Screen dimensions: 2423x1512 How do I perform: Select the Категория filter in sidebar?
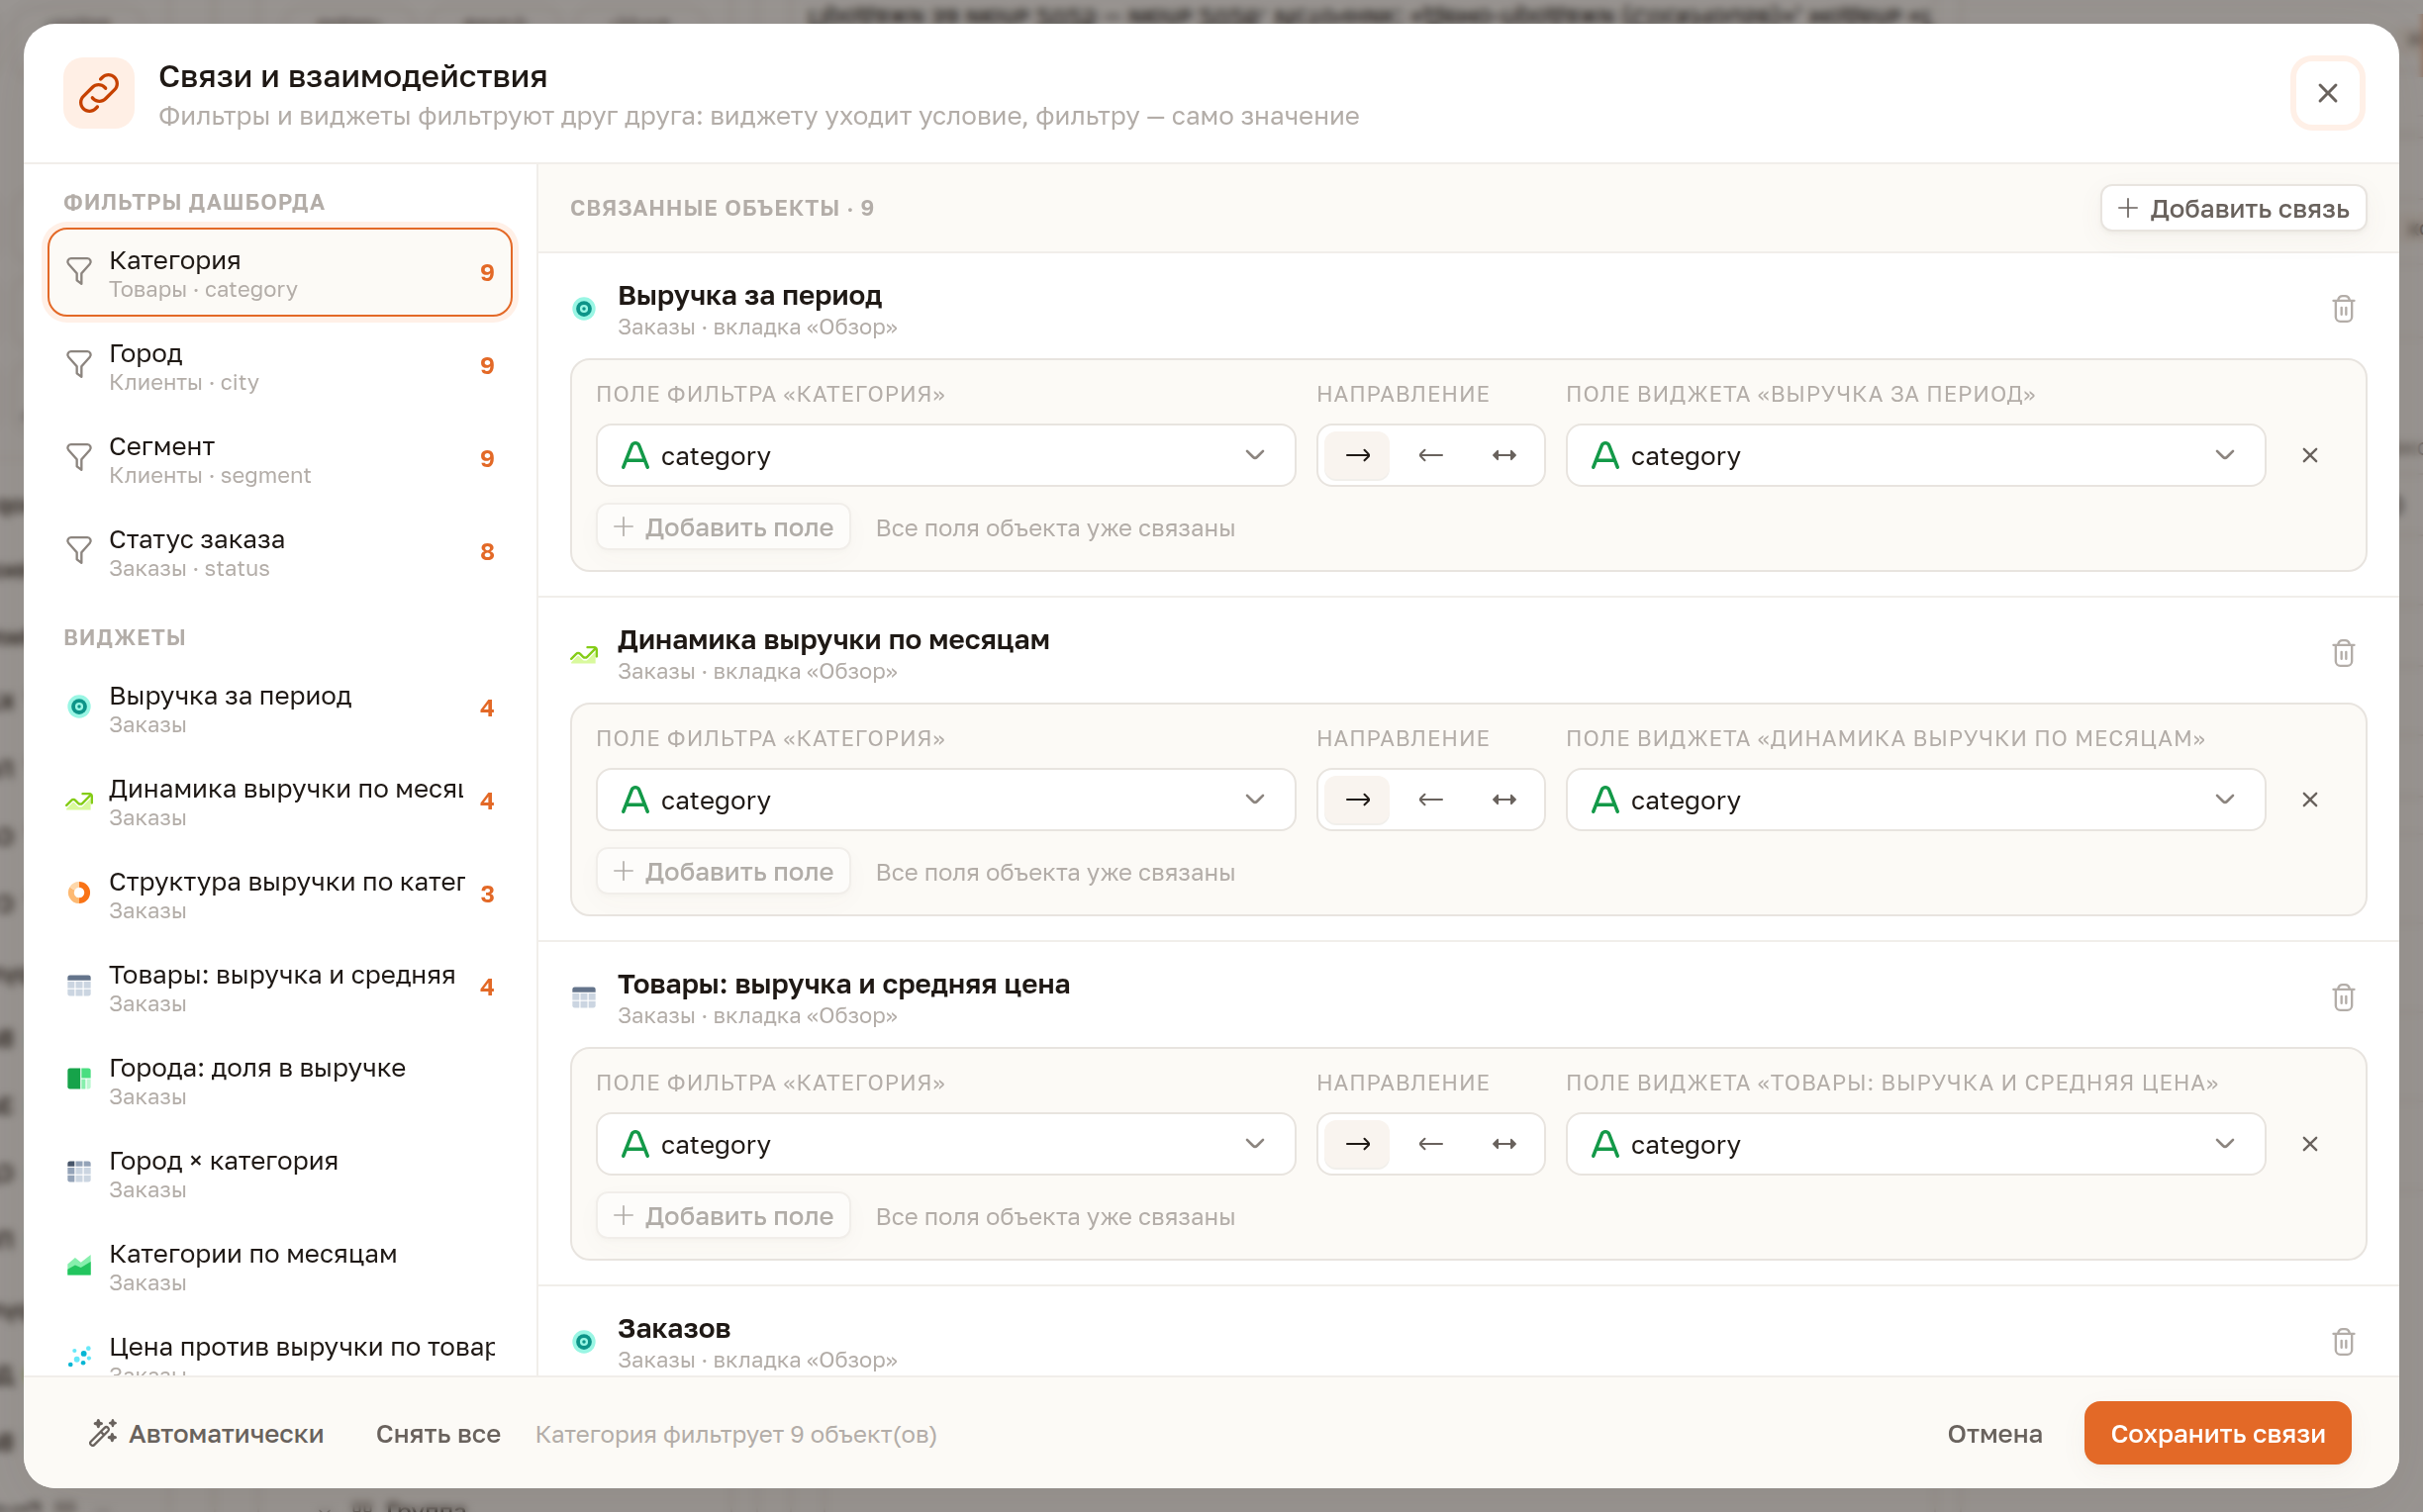[280, 273]
